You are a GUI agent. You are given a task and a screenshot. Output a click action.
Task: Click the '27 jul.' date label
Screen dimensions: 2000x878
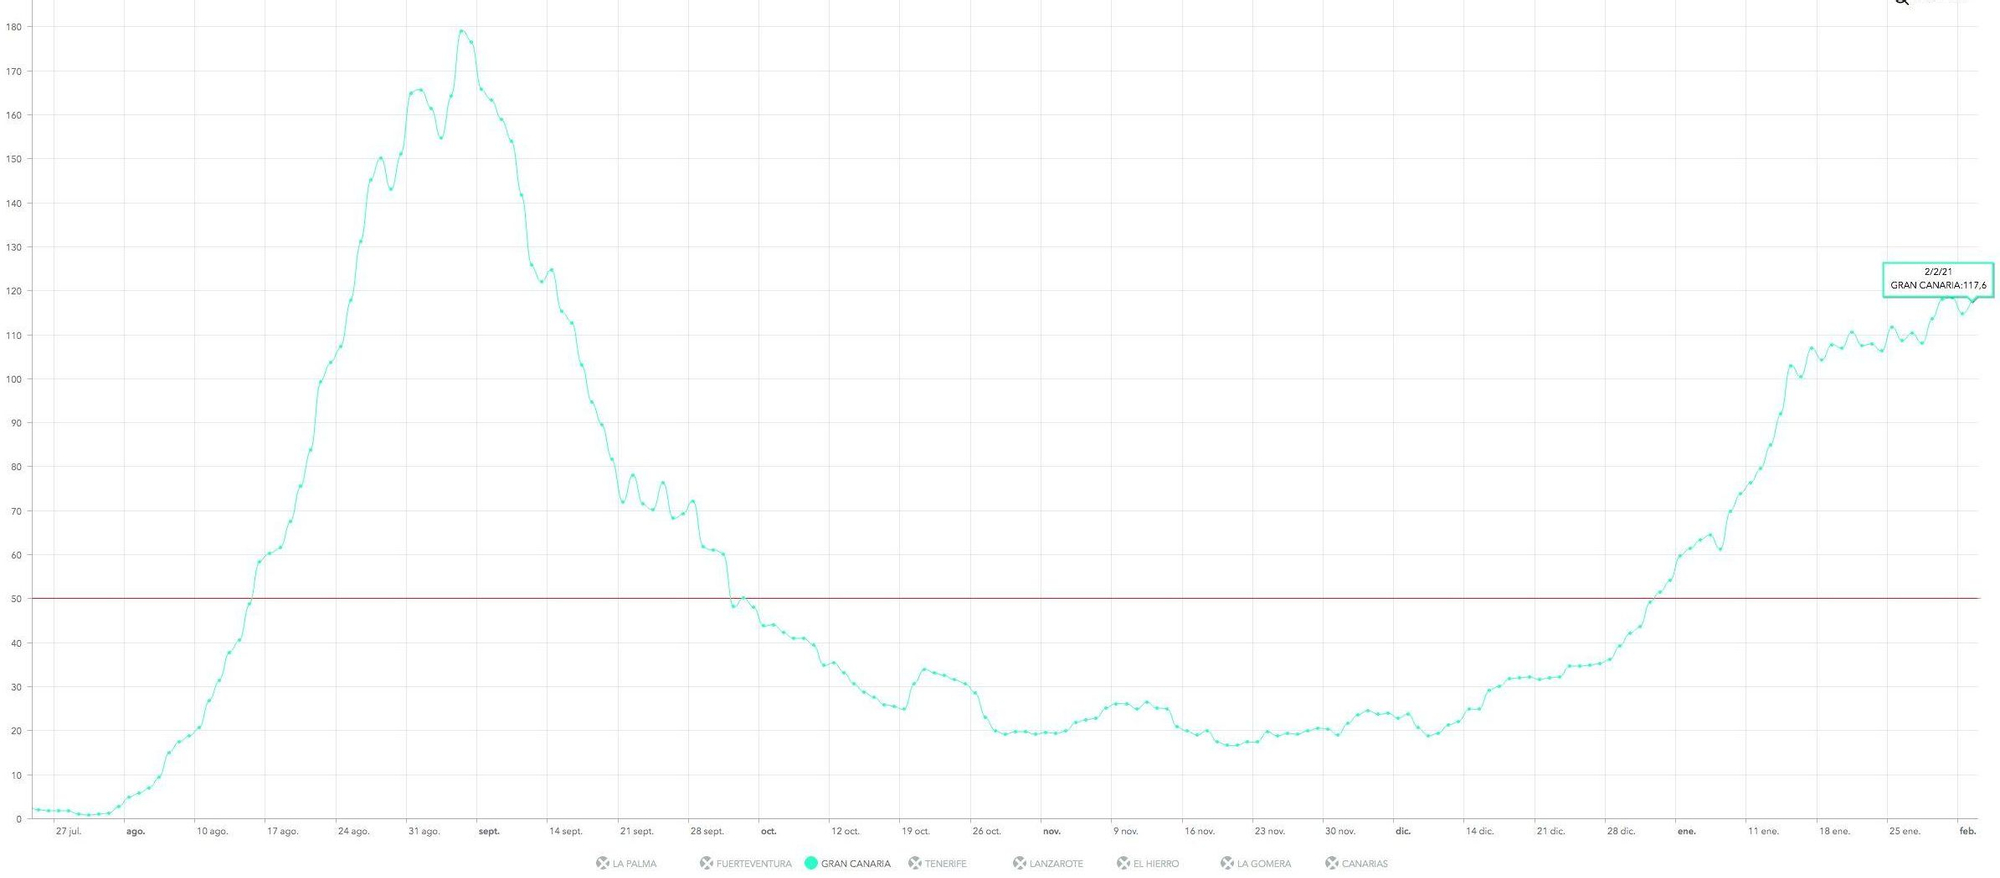68,831
